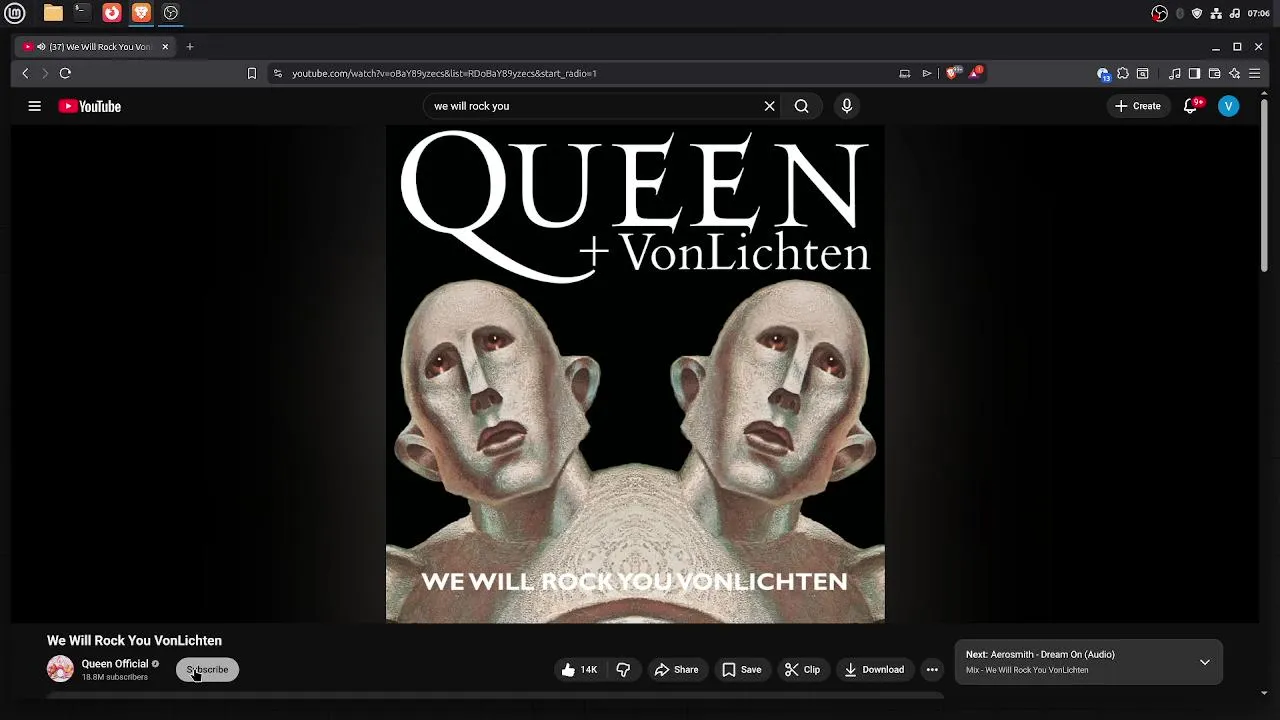Screen dimensions: 1280x720
Task: Open Brave Wallet icon
Action: 1214,73
